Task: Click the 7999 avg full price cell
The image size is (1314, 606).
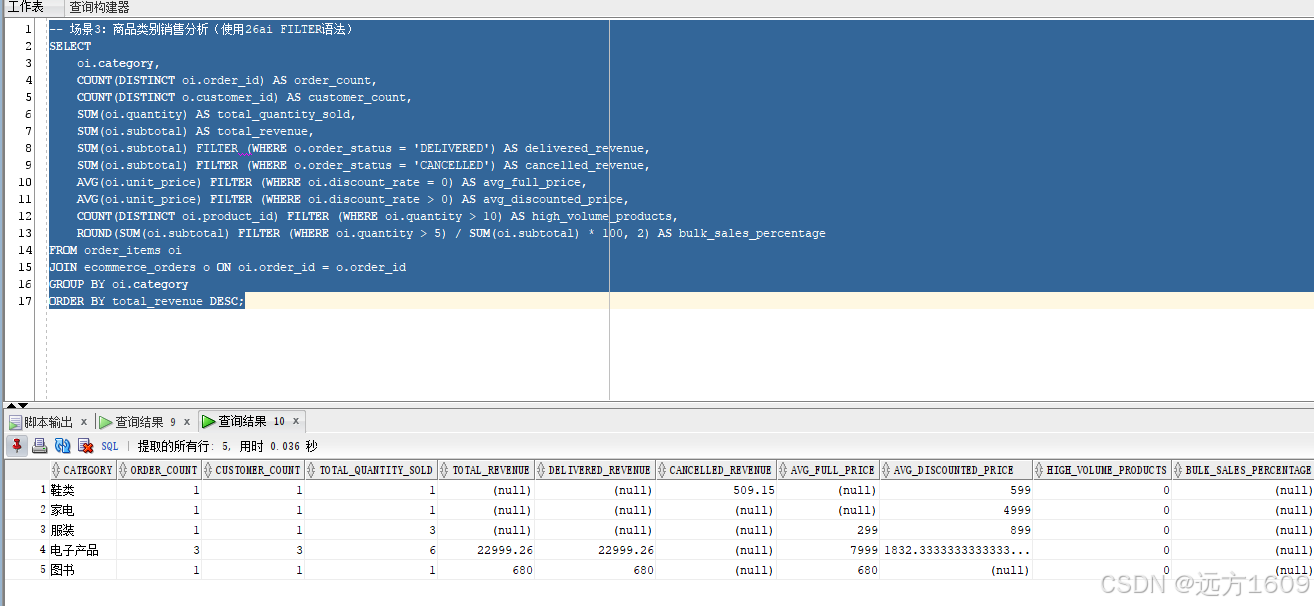Action: coord(827,550)
